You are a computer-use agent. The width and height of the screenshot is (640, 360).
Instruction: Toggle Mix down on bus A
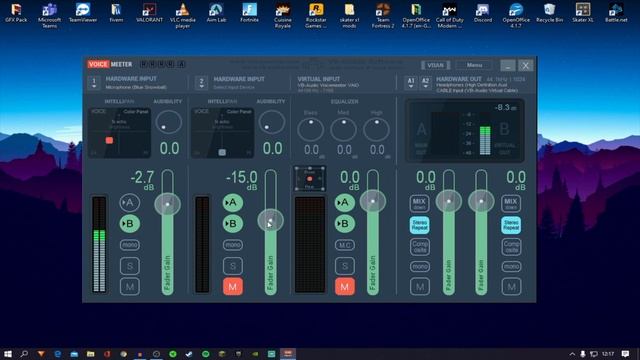coord(420,203)
